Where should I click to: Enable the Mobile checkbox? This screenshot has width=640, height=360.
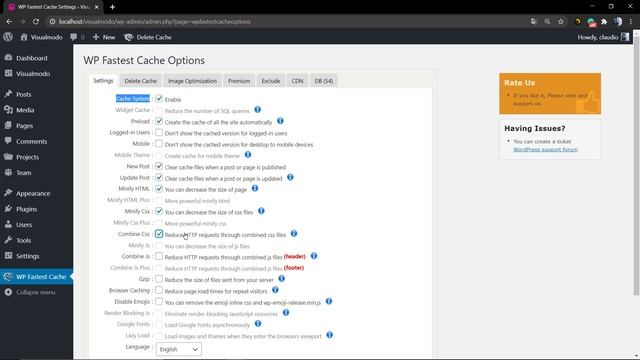click(159, 144)
